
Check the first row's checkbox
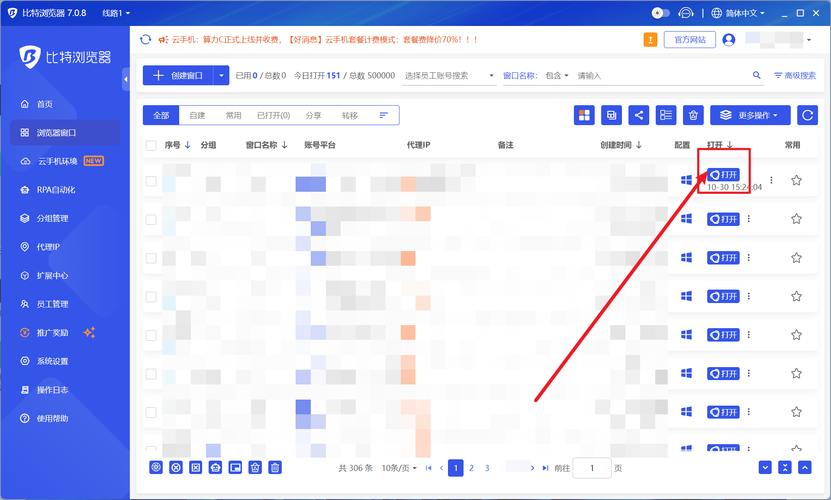coord(151,181)
